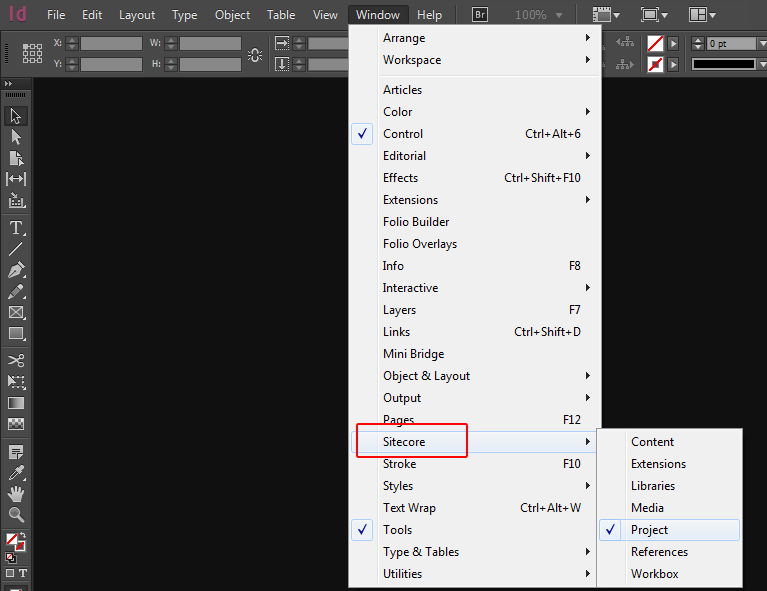
Task: Select the Gradient Swatch tool
Action: click(16, 403)
